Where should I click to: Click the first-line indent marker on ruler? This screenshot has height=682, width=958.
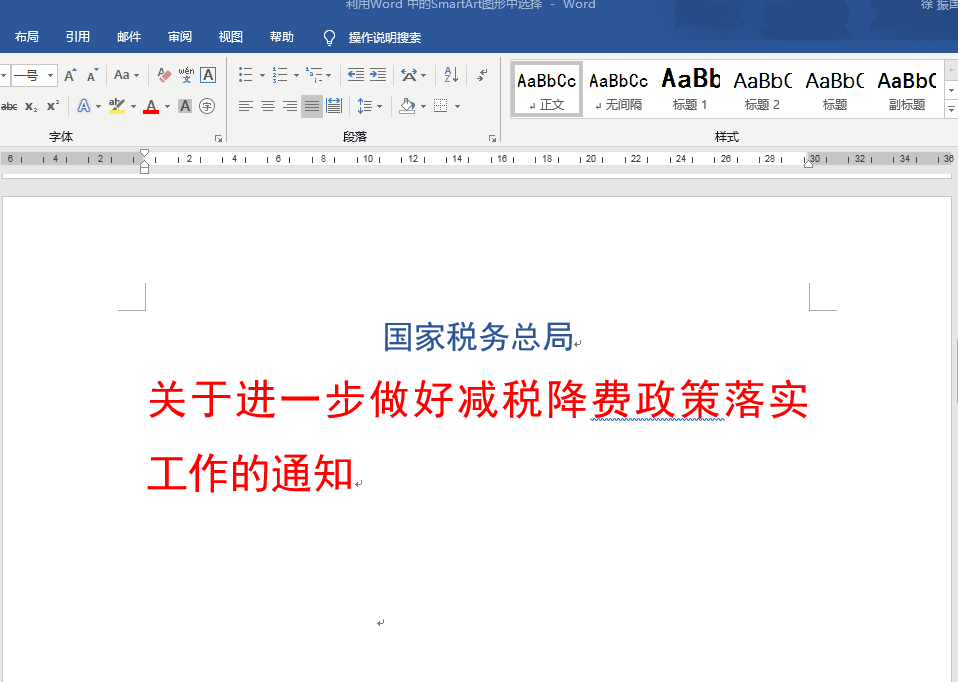(144, 153)
